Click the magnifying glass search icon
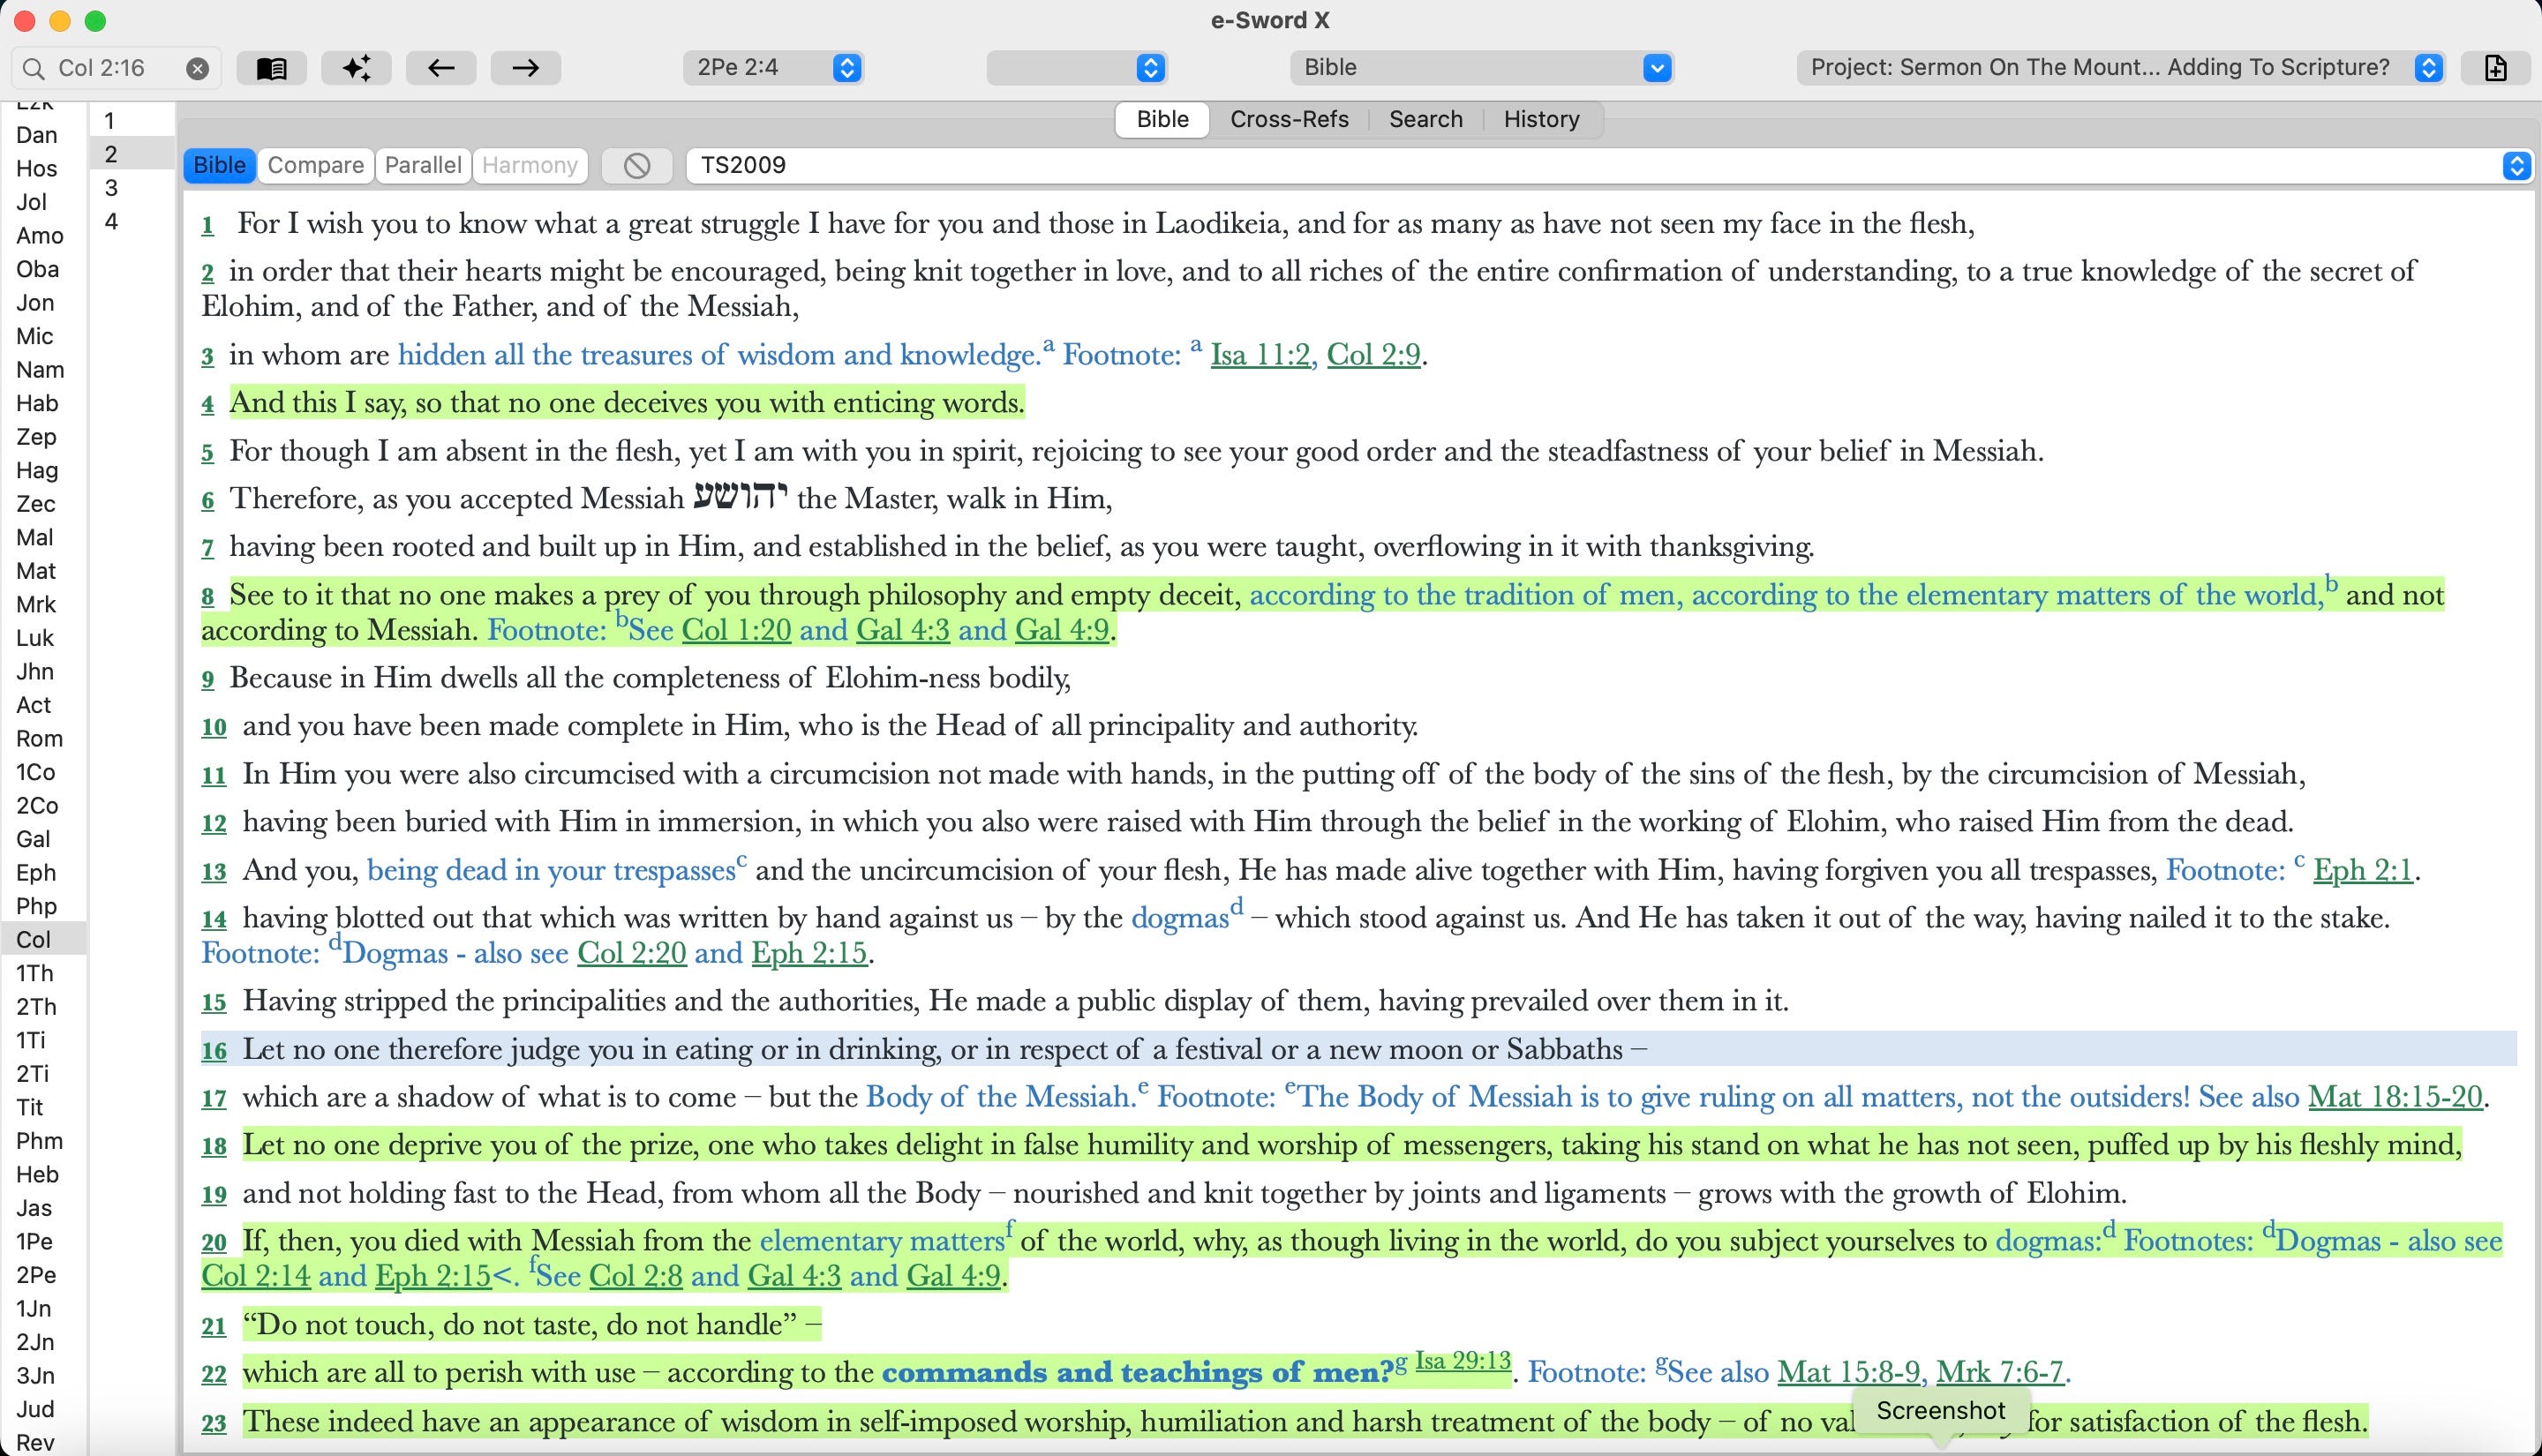This screenshot has width=2542, height=1456. coord(33,68)
